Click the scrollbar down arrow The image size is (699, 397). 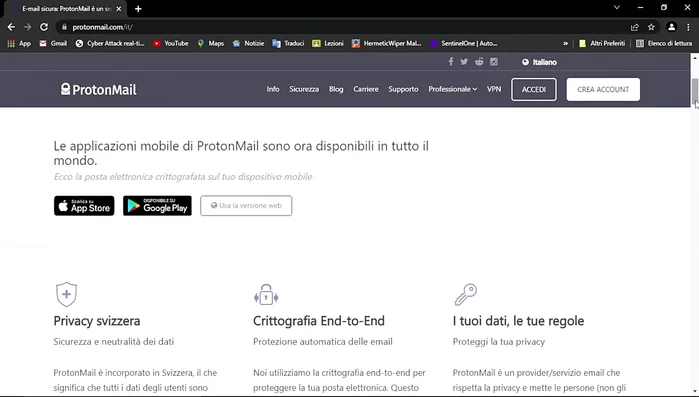point(695,392)
